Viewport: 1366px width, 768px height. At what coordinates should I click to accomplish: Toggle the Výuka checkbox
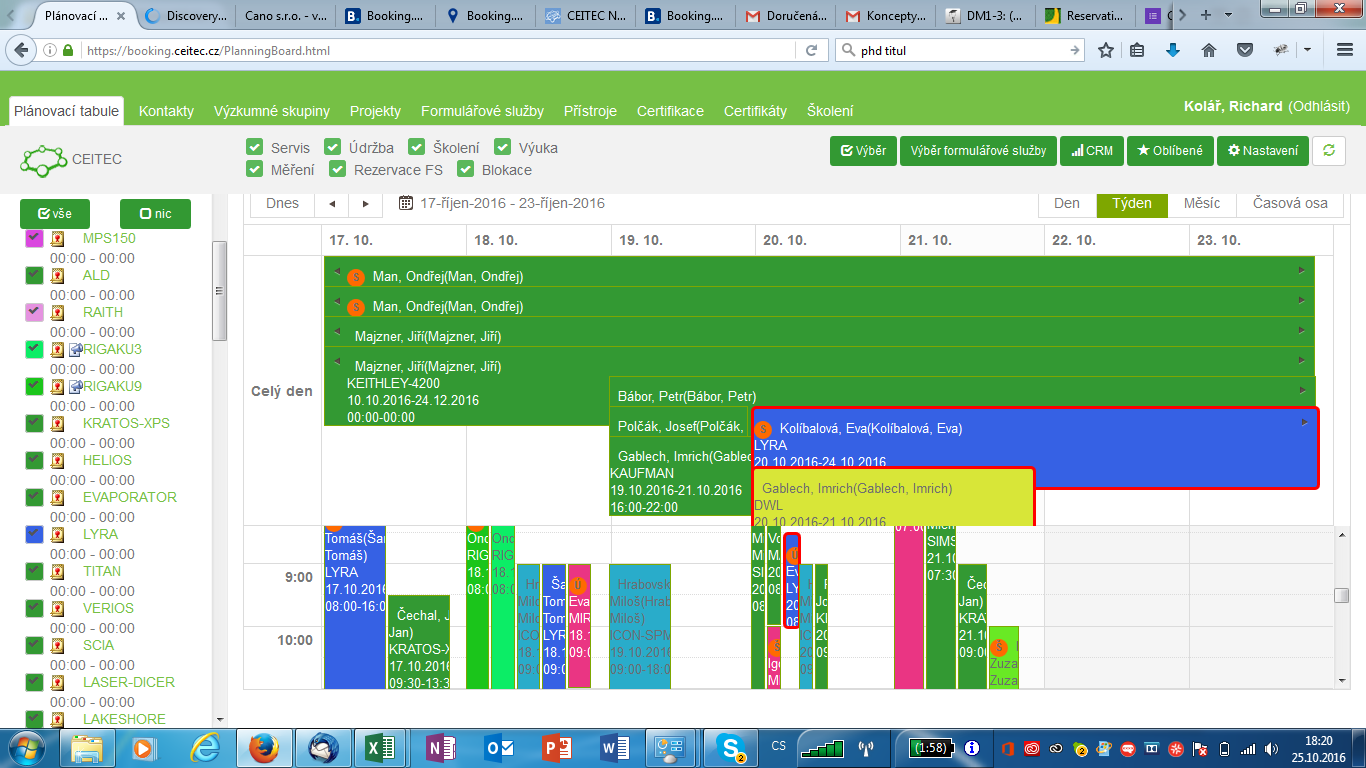pos(502,147)
